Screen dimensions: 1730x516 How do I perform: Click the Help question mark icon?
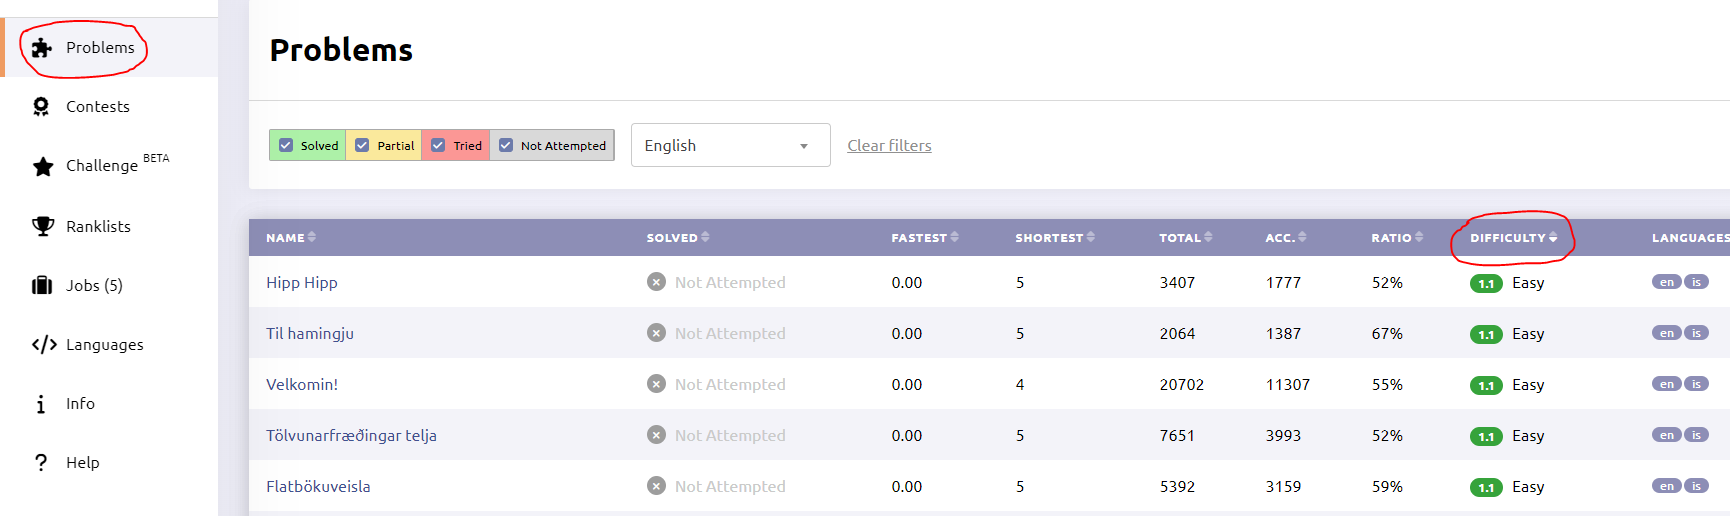tap(41, 463)
